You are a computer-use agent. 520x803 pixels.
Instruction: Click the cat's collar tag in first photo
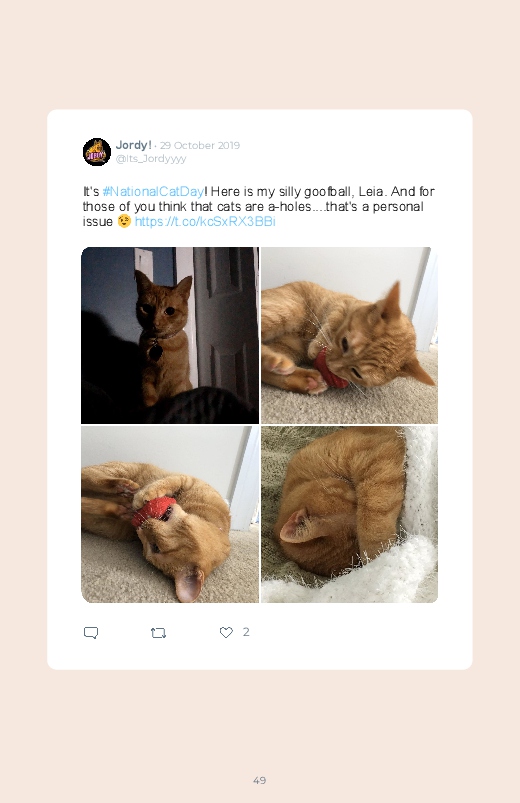(155, 351)
